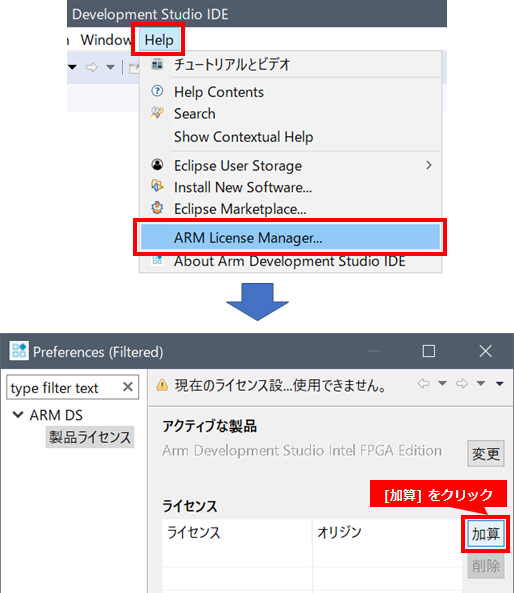Click the 現在のライセンス設 warning message
Image resolution: width=514 pixels, height=593 pixels.
pos(281,386)
